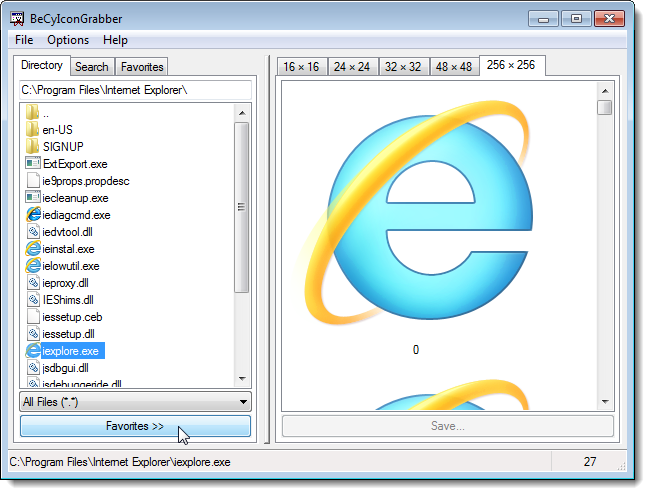Click the file list scroll up arrow
The image size is (650, 495).
pyautogui.click(x=242, y=113)
